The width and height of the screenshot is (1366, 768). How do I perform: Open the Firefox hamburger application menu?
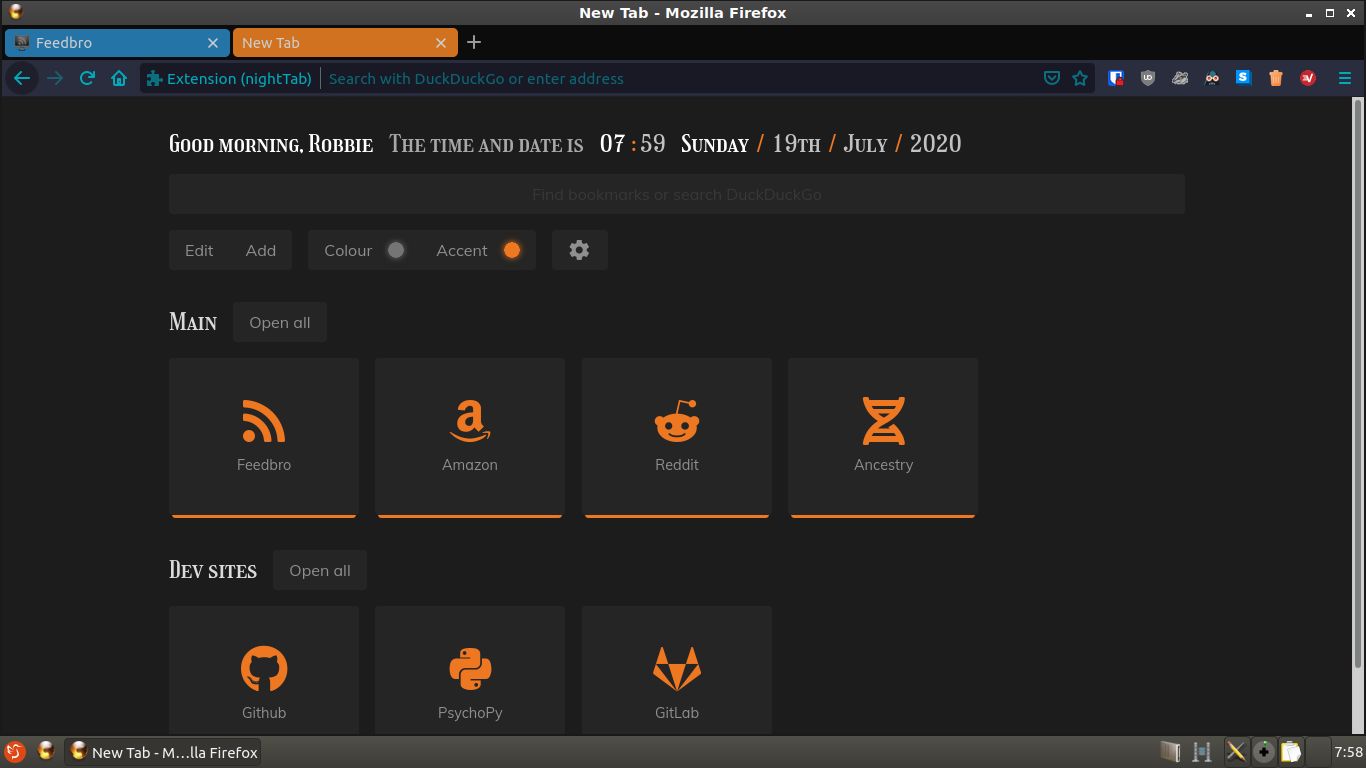click(x=1345, y=77)
